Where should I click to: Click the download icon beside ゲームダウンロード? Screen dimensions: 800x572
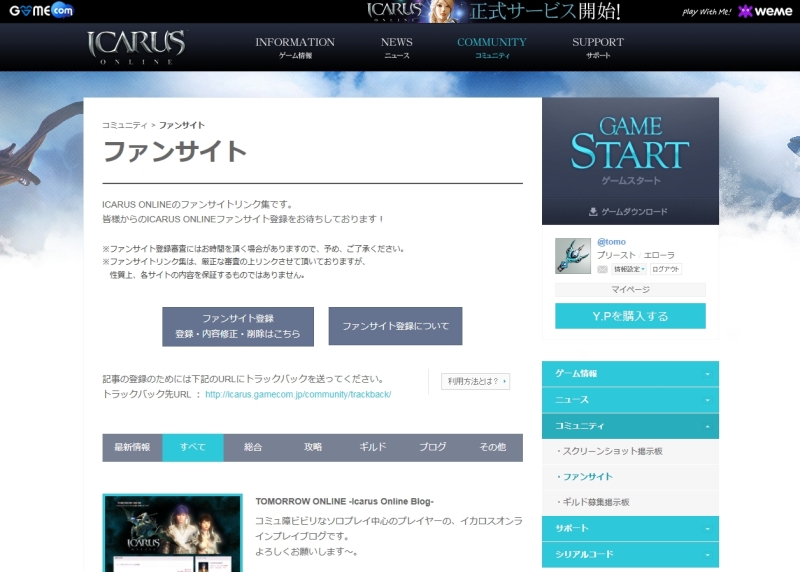[593, 212]
